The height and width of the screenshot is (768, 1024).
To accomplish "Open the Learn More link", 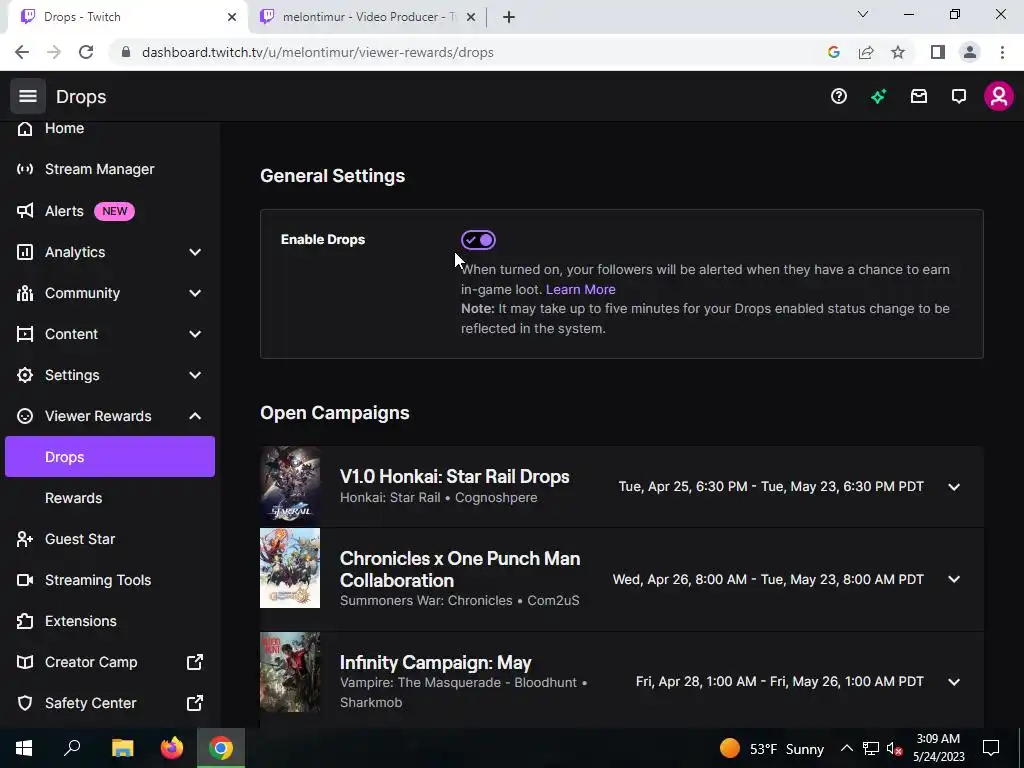I will [581, 289].
